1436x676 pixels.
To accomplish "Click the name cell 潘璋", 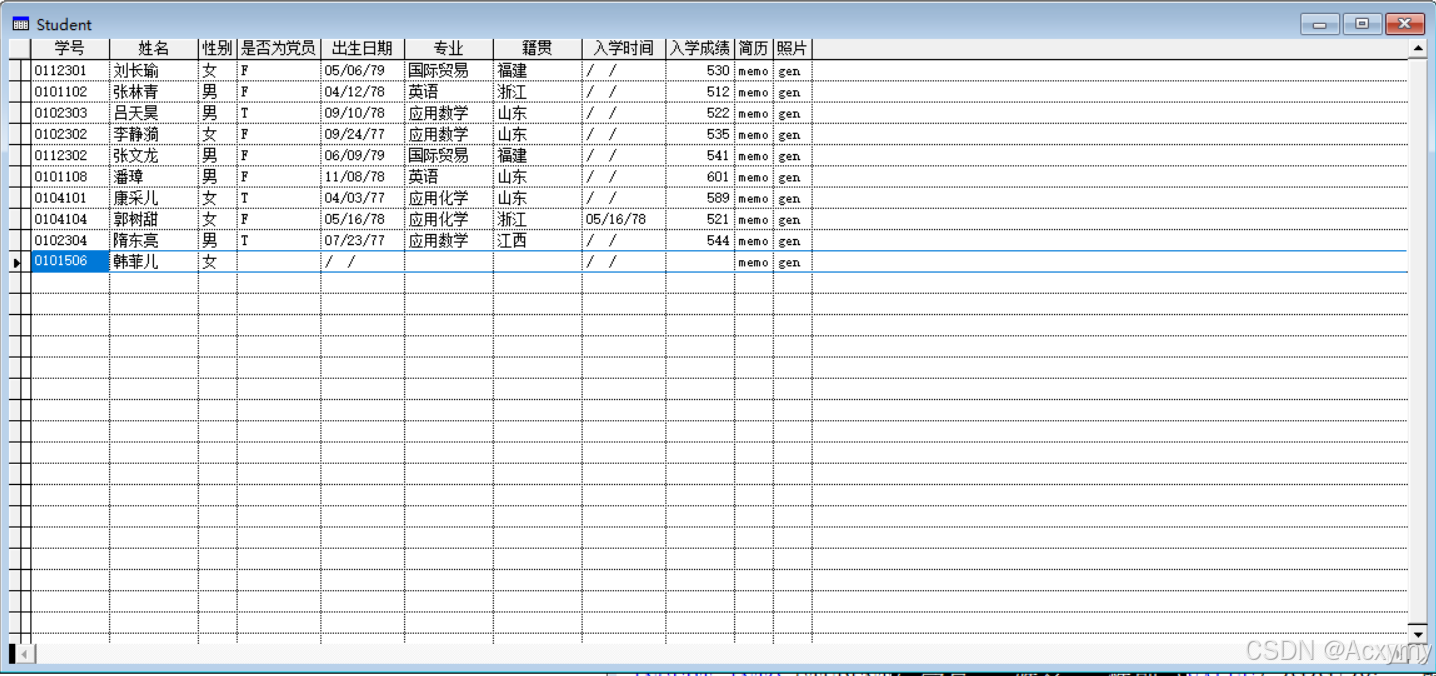I will pos(154,176).
